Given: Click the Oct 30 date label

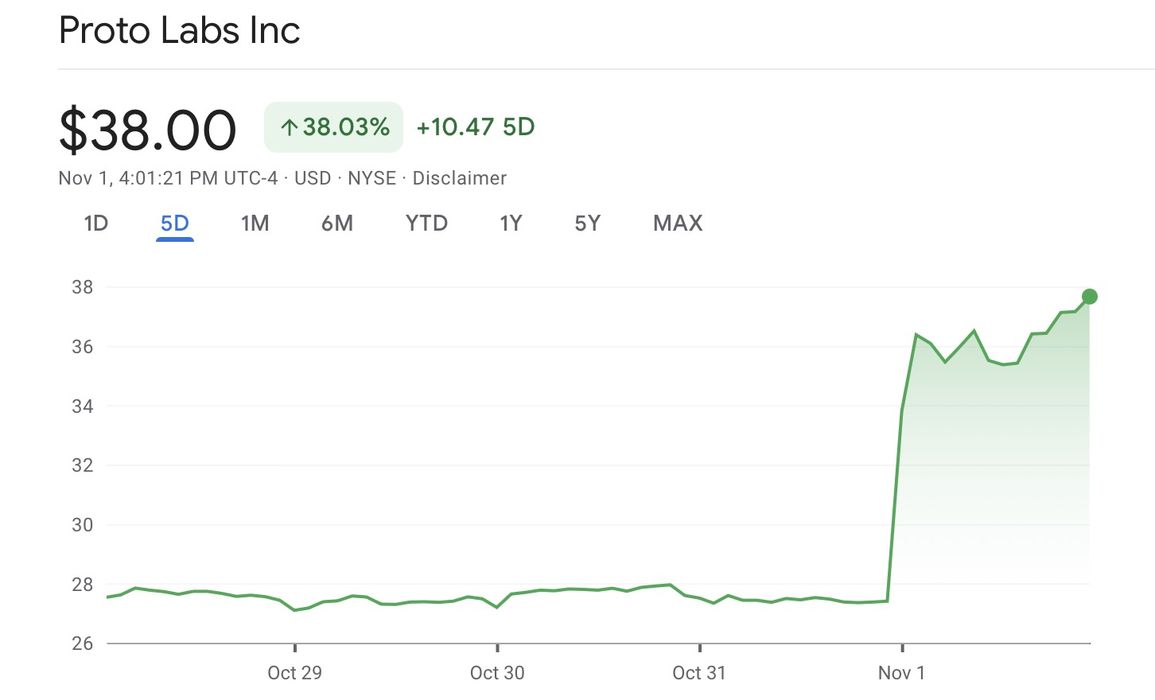Looking at the screenshot, I should click(x=497, y=673).
